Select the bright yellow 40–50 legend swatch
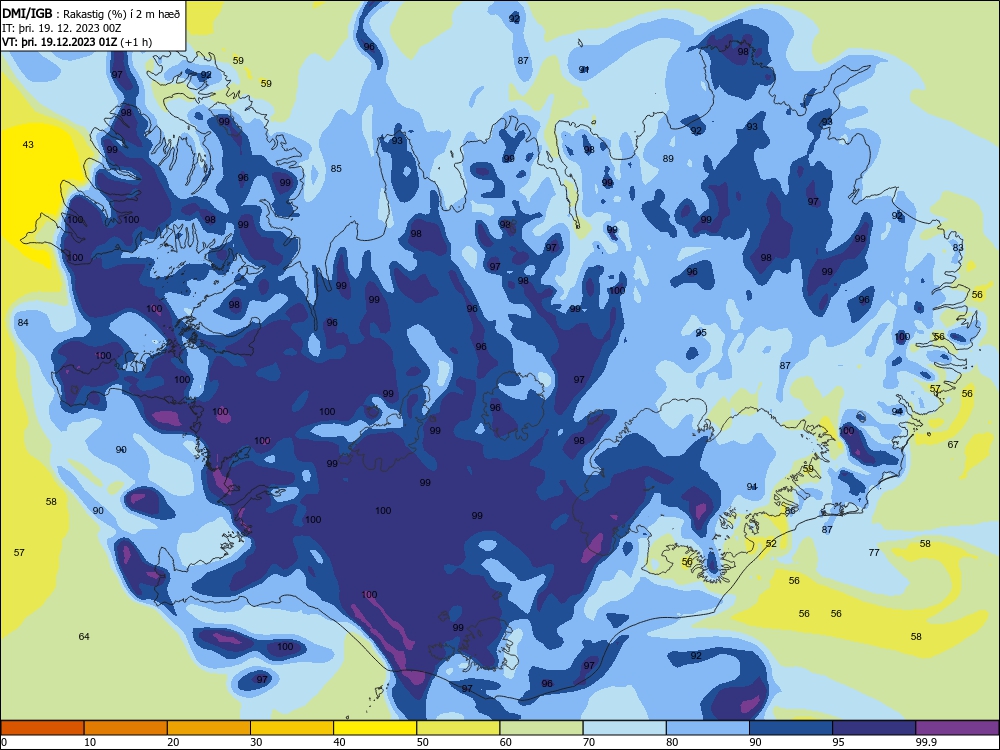 (375, 728)
